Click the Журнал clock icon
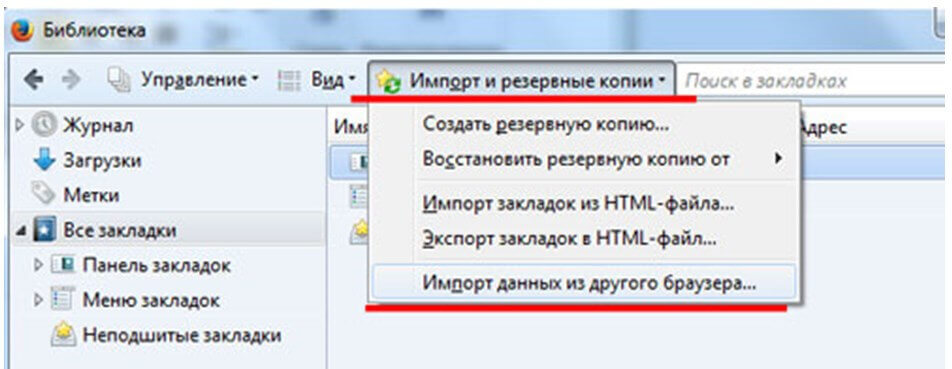Screen dimensions: 952x369 tap(44, 126)
